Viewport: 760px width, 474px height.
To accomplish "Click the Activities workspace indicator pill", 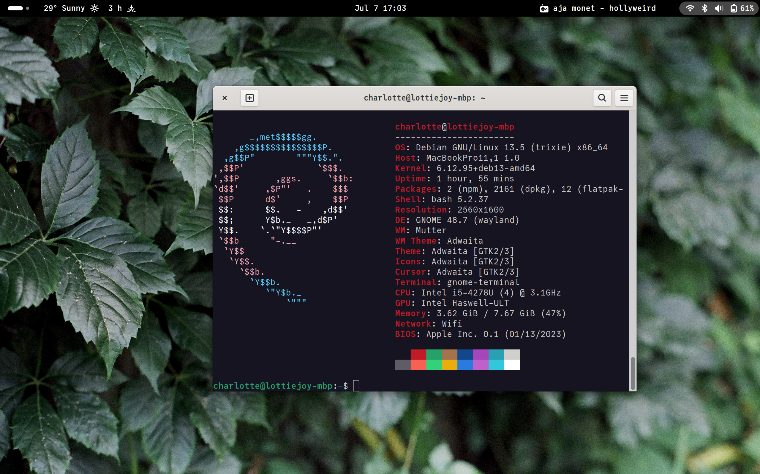I will [18, 8].
